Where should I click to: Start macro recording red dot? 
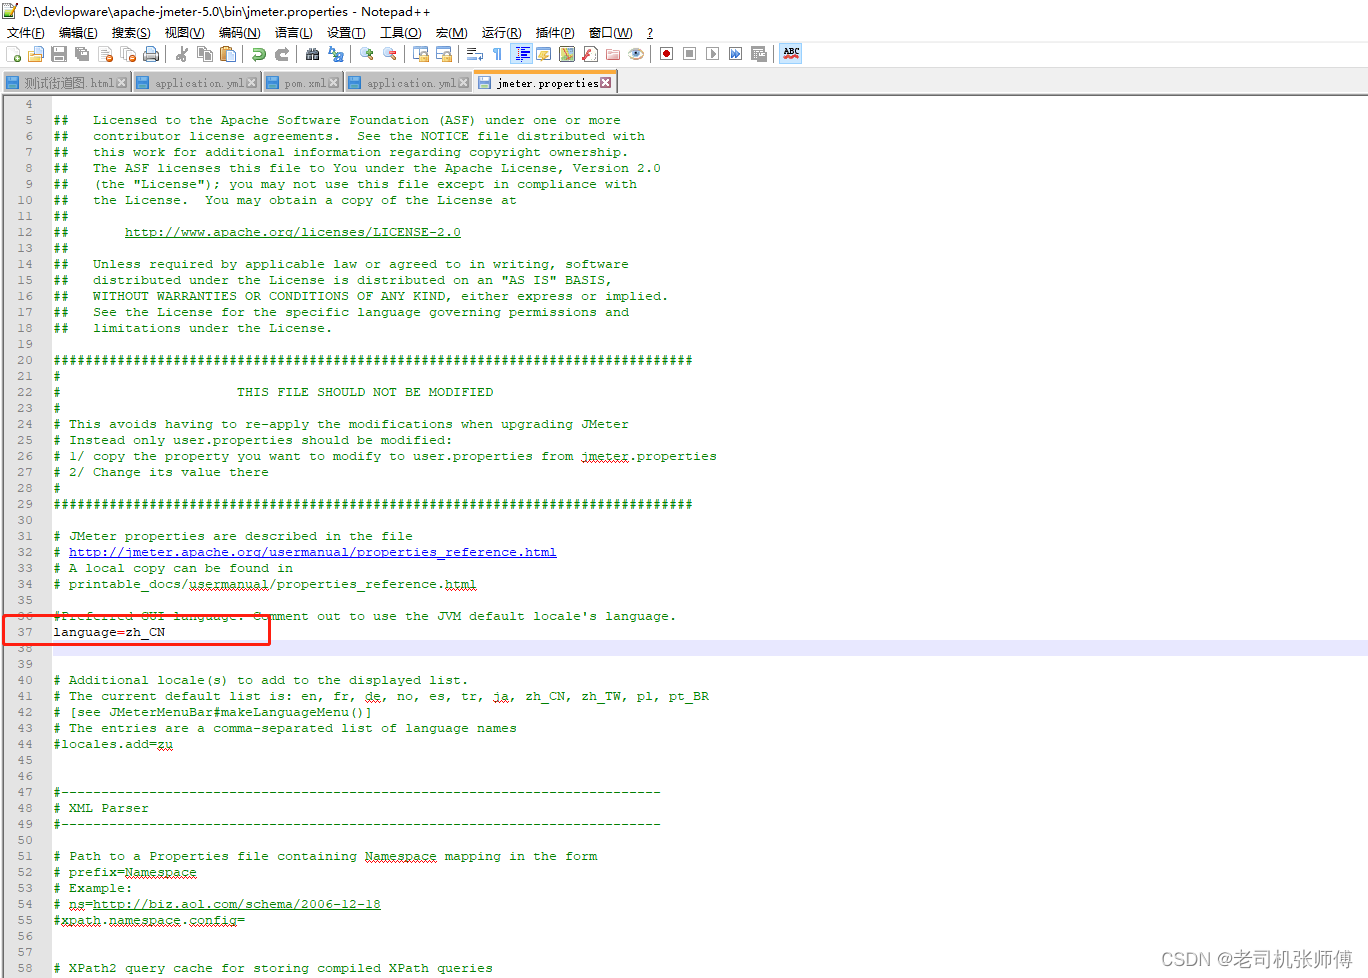pyautogui.click(x=667, y=54)
